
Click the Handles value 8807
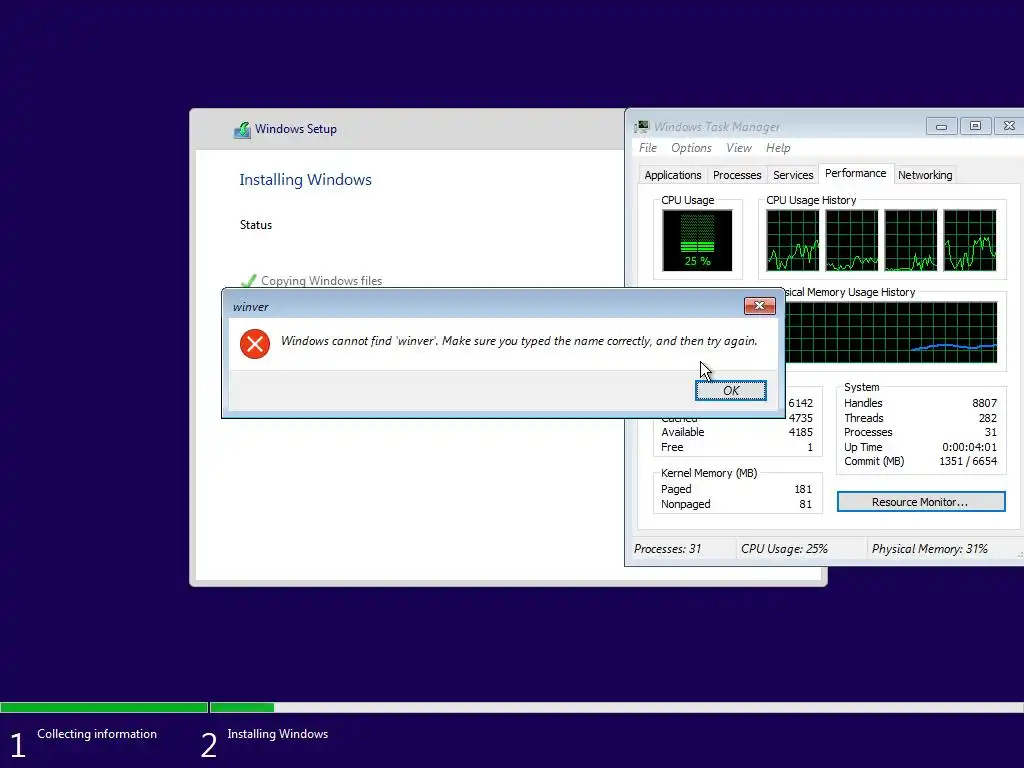[x=984, y=403]
